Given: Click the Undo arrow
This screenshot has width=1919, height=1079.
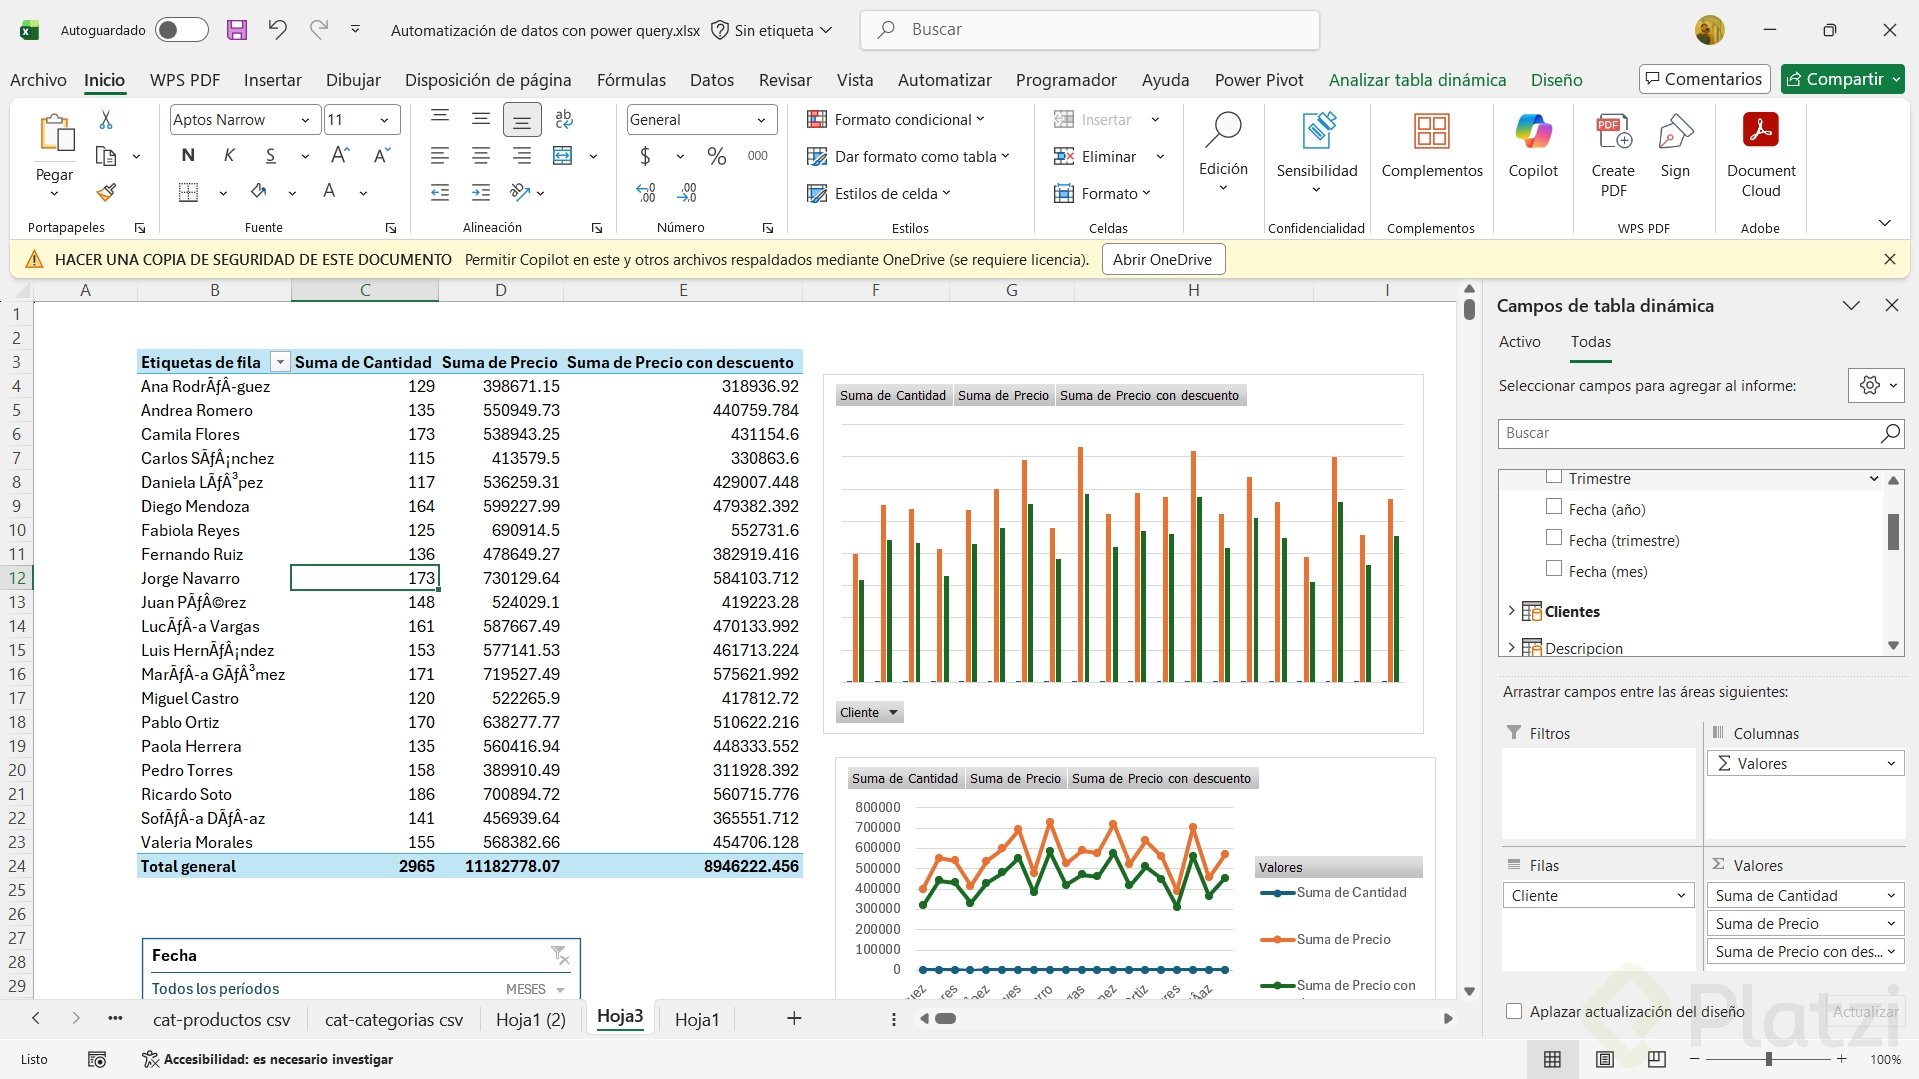Looking at the screenshot, I should (x=277, y=30).
